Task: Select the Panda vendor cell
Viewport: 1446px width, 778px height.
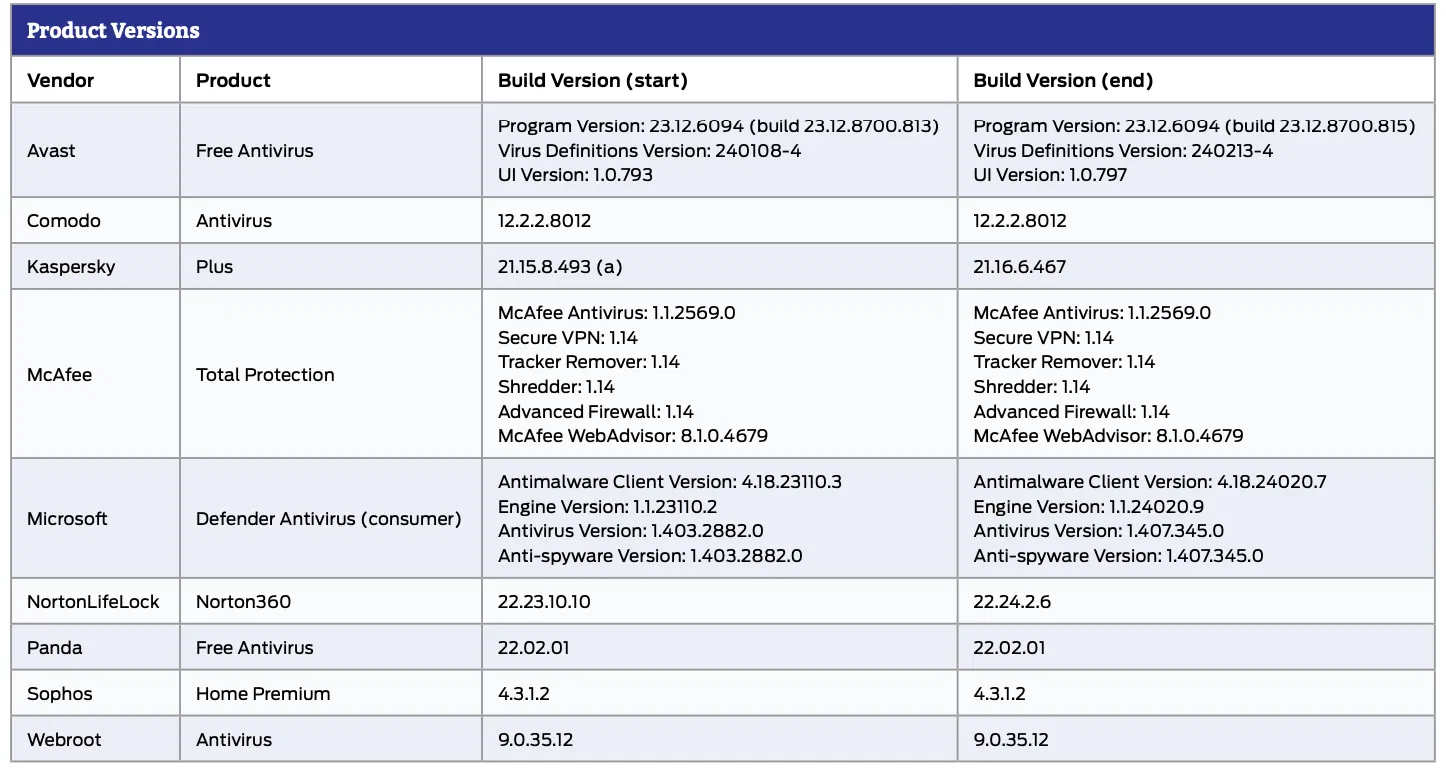Action: coord(54,648)
